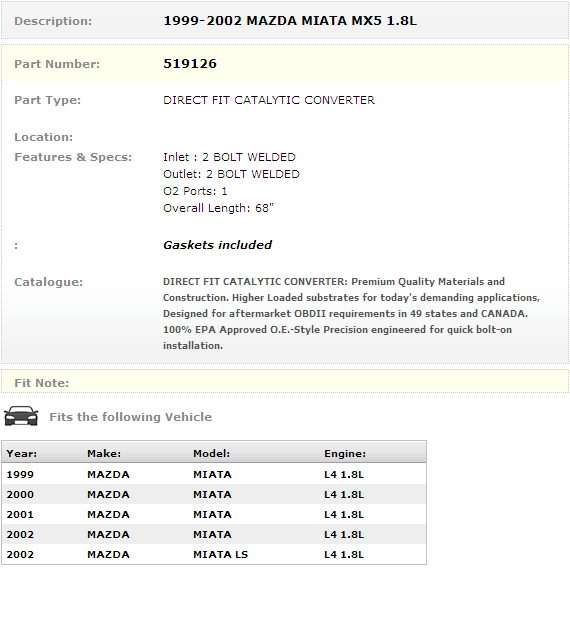Click the O2 Ports: 1 spec line

click(x=195, y=191)
